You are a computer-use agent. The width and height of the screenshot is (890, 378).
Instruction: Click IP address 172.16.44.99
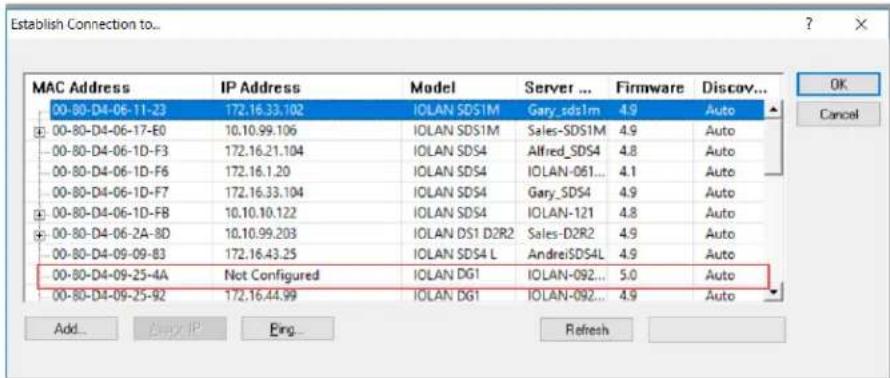[261, 295]
